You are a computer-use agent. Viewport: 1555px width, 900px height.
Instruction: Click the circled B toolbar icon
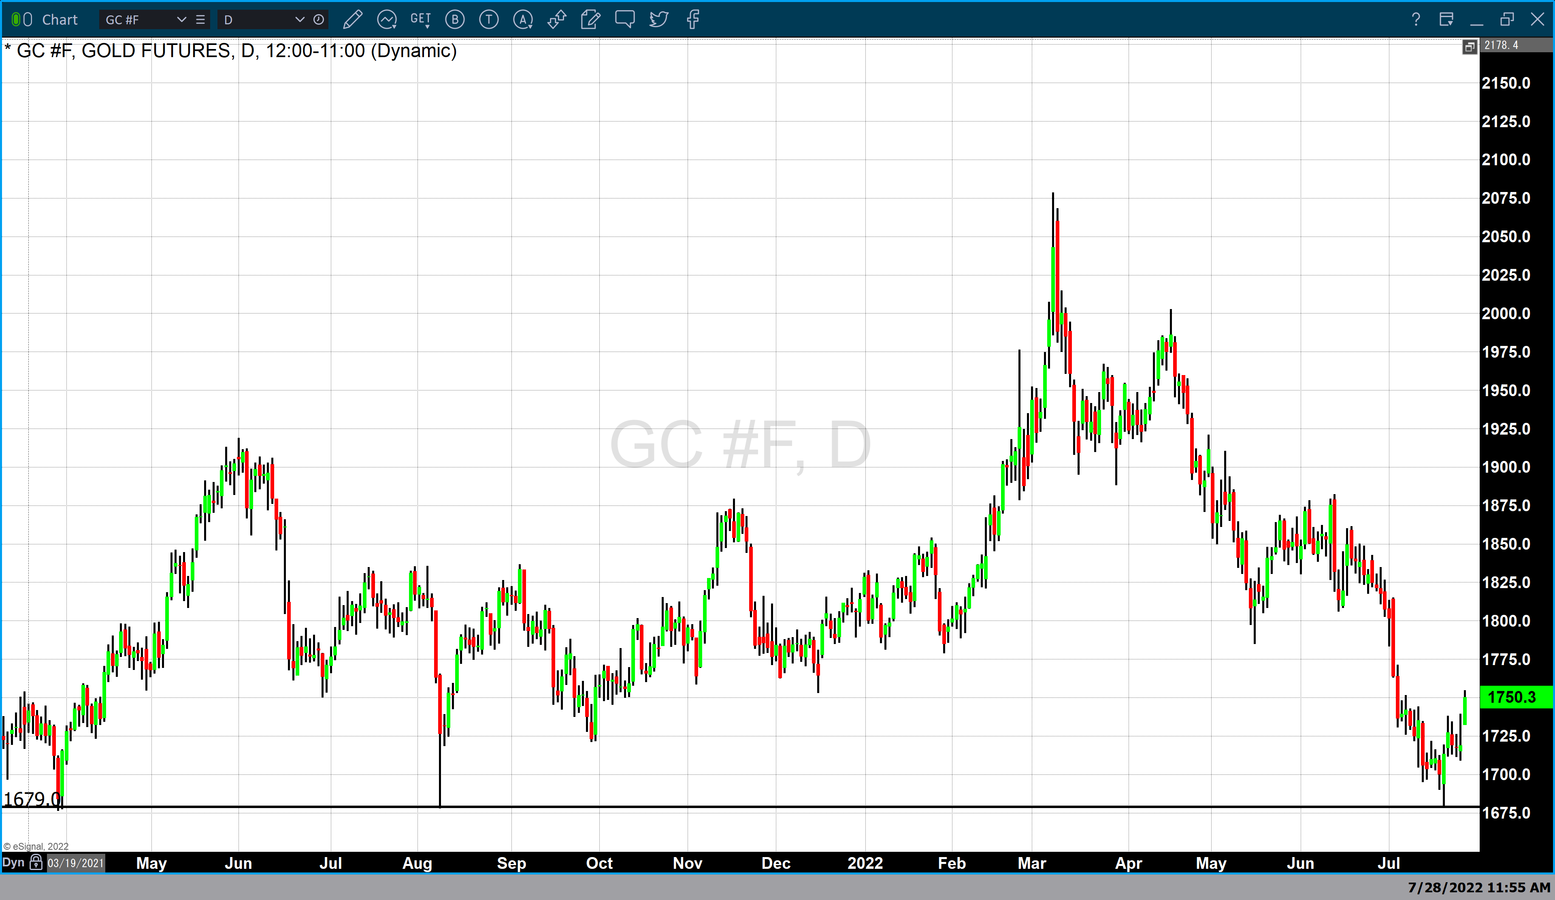pyautogui.click(x=455, y=19)
